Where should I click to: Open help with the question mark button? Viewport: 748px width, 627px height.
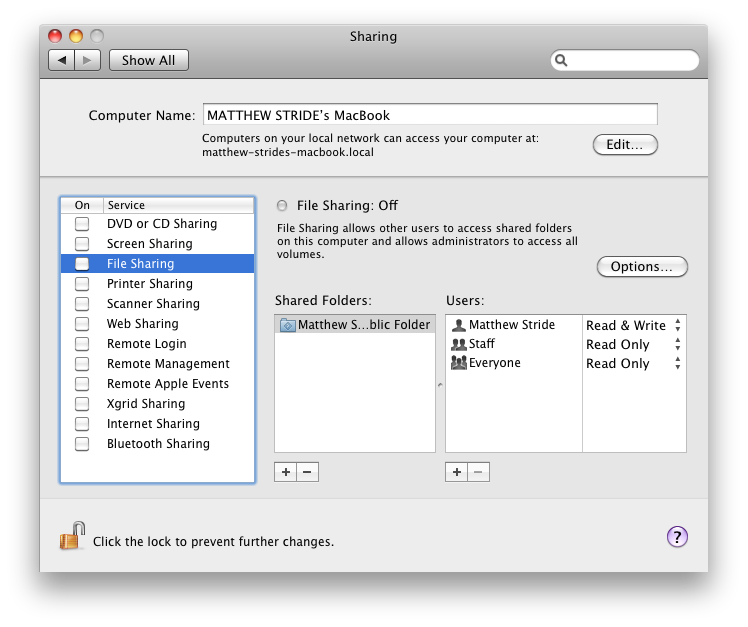[x=677, y=537]
